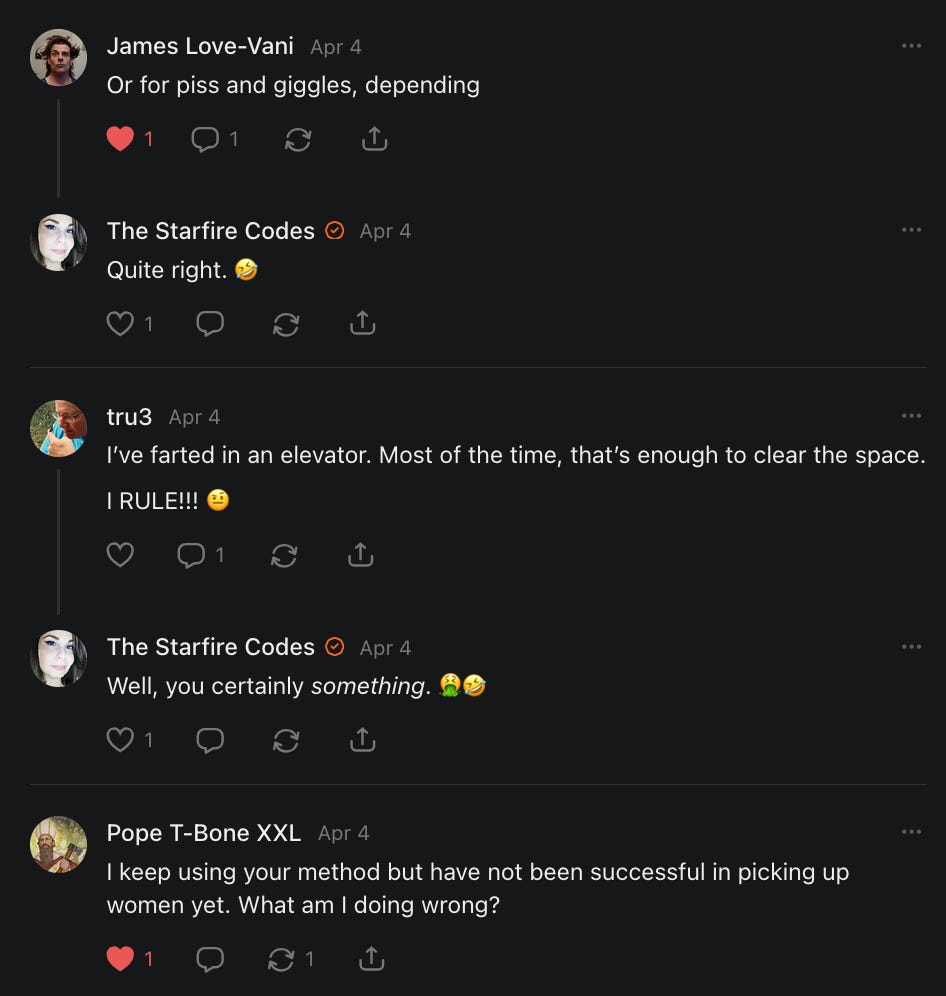Open tru3's profile name link

point(129,417)
